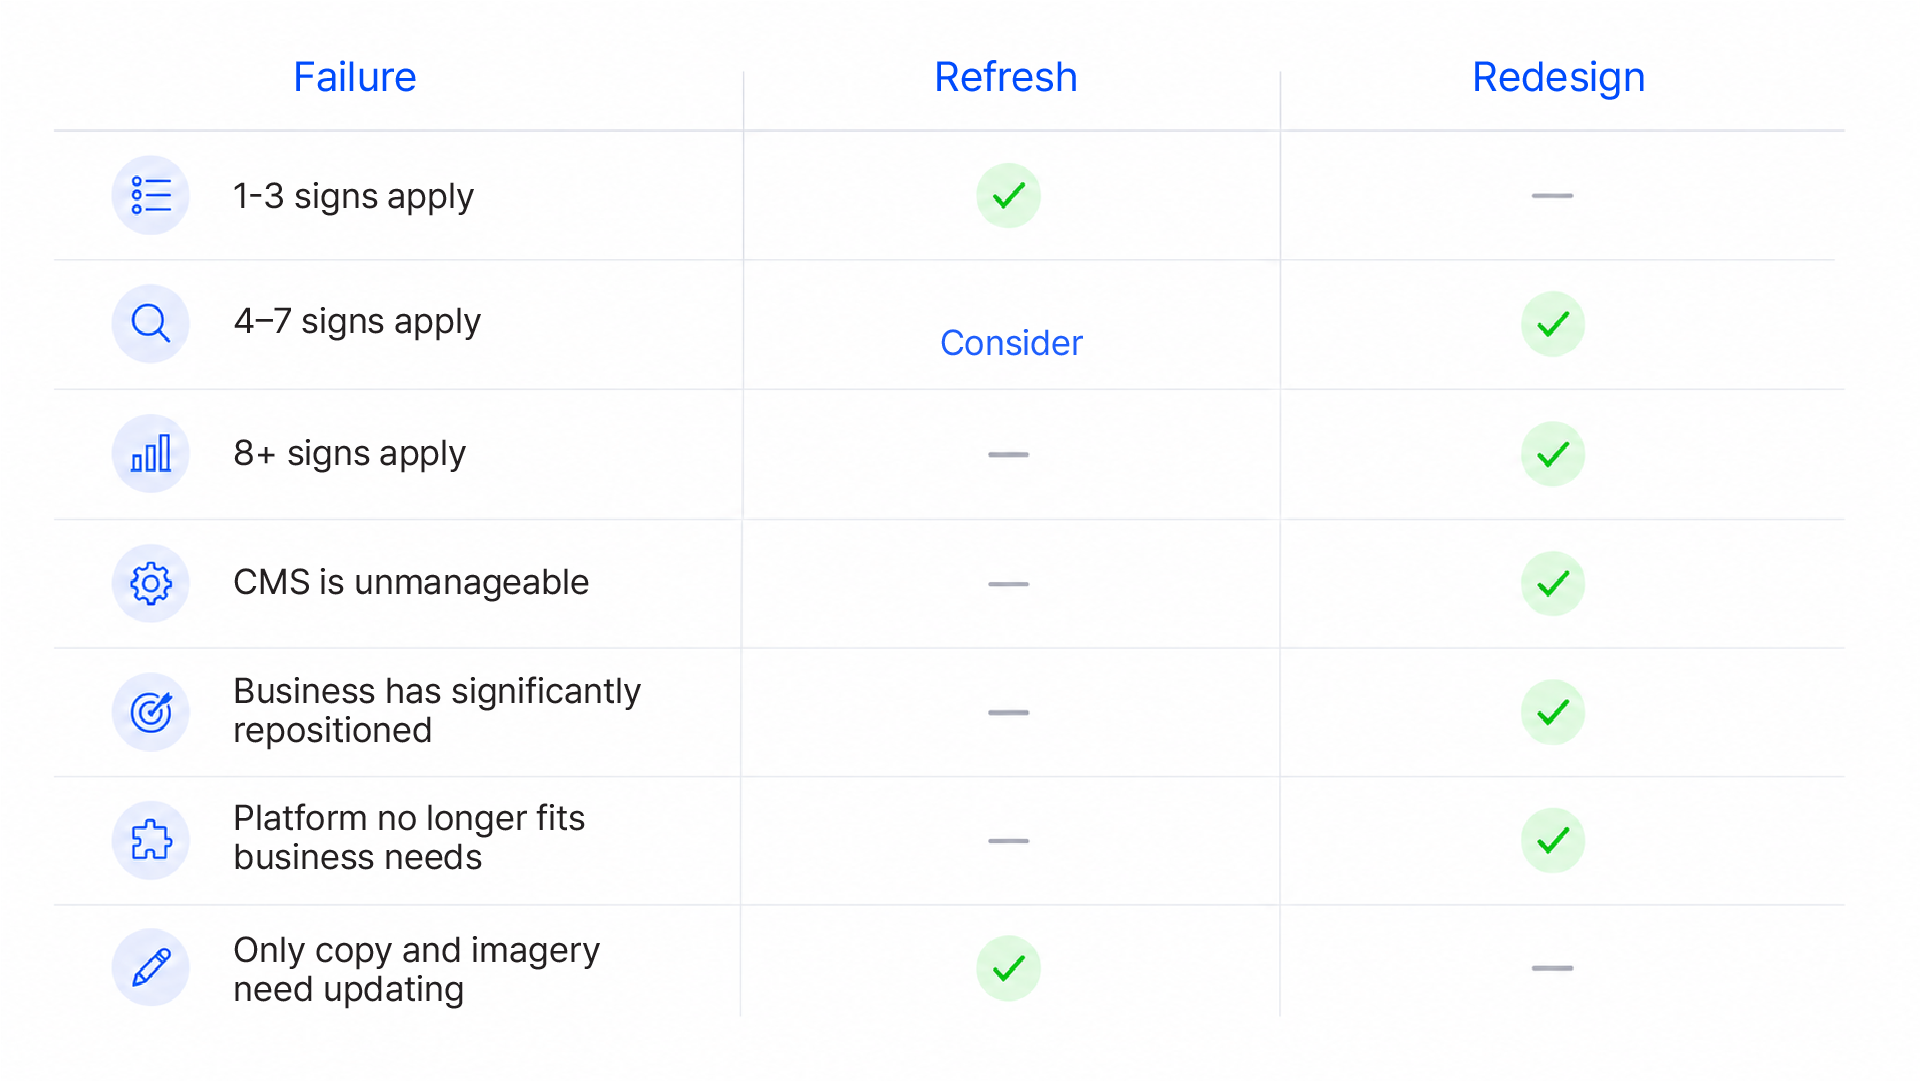1921x1081 pixels.
Task: Click the puzzle piece icon beside Platform no longer fits
Action: 151,840
